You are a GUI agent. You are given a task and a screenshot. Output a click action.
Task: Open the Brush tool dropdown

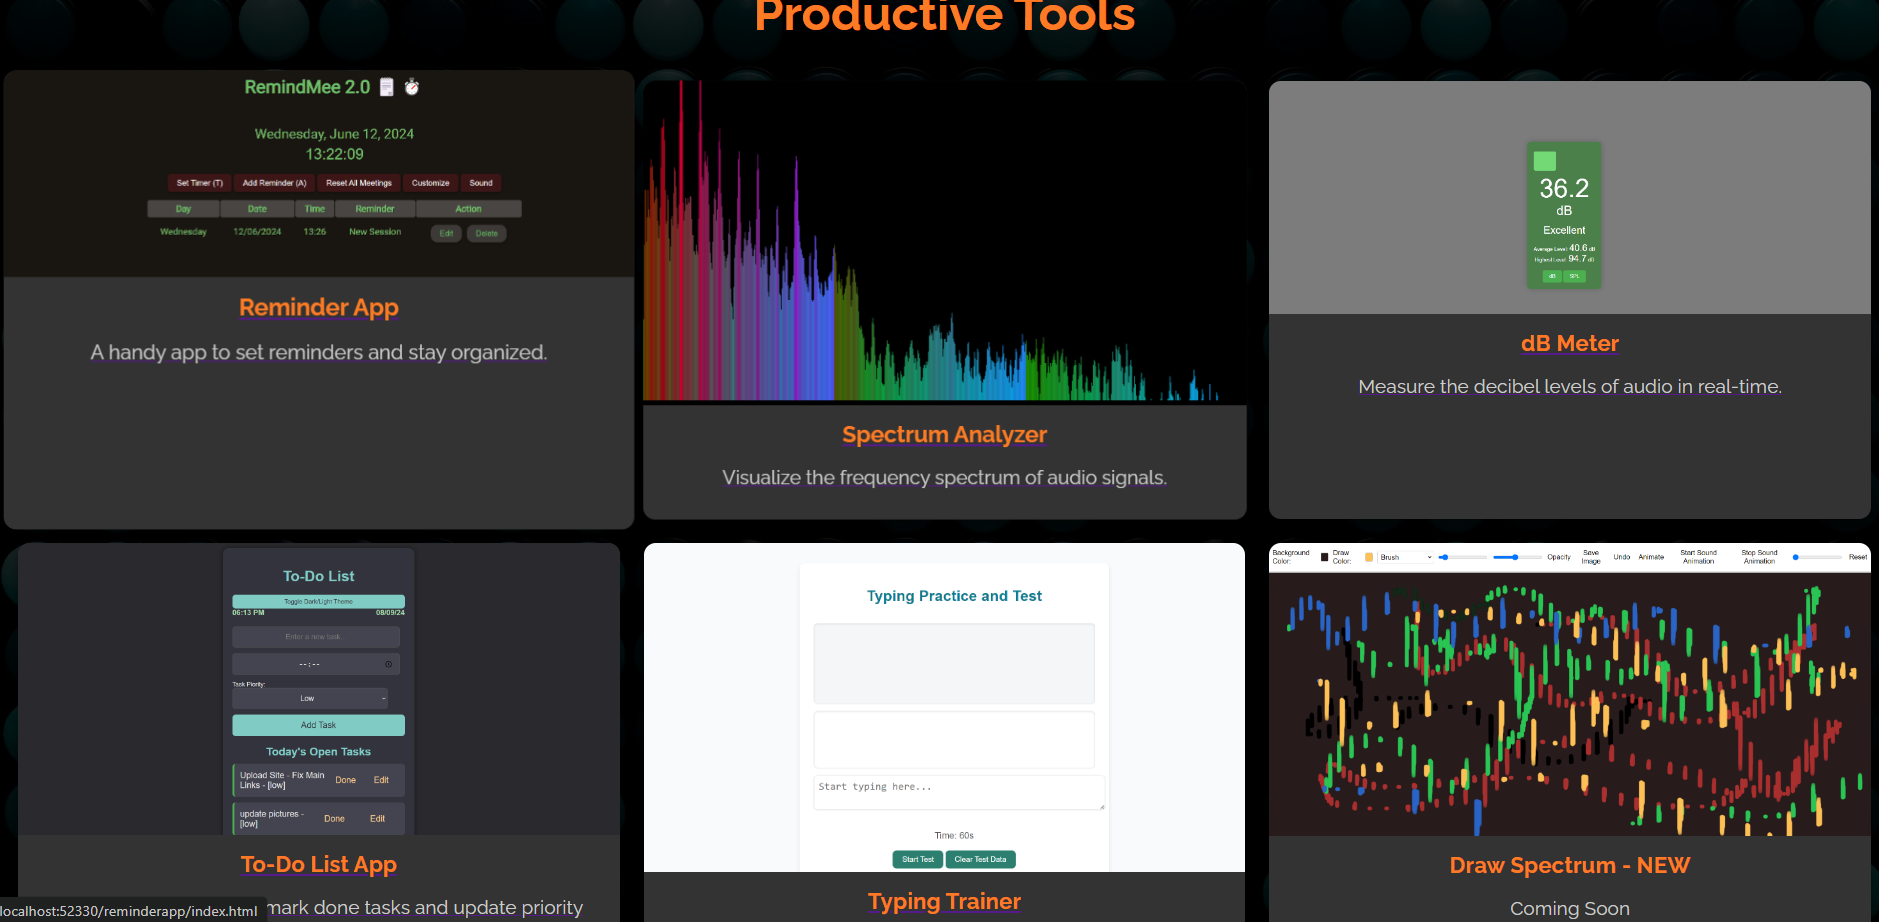pos(1406,557)
